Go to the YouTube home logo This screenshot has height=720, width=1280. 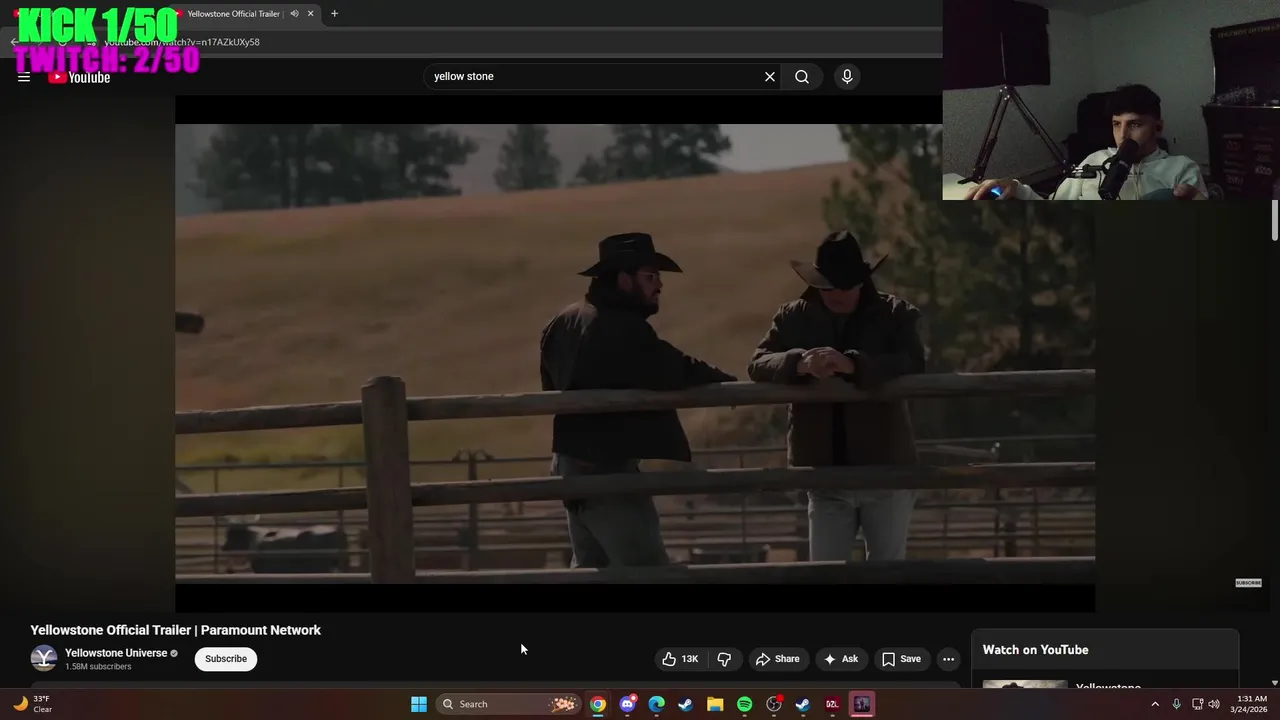[79, 77]
